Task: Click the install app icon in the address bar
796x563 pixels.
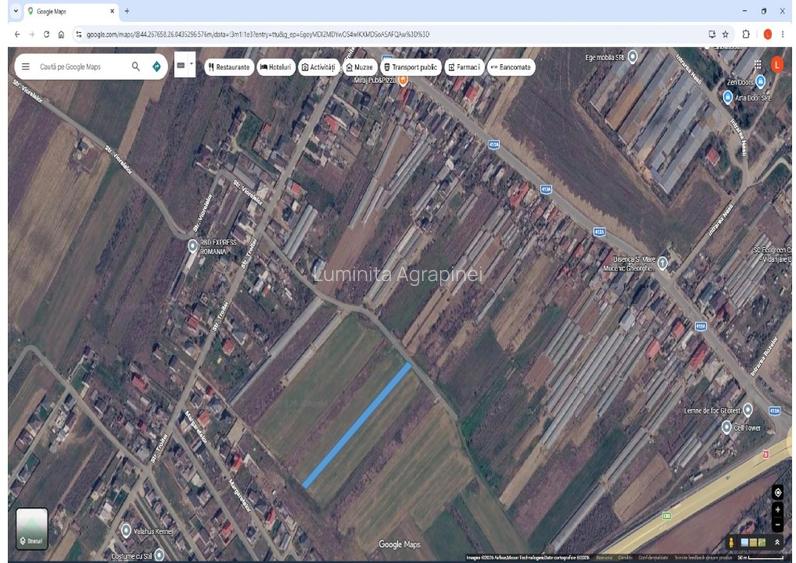Action: click(712, 34)
